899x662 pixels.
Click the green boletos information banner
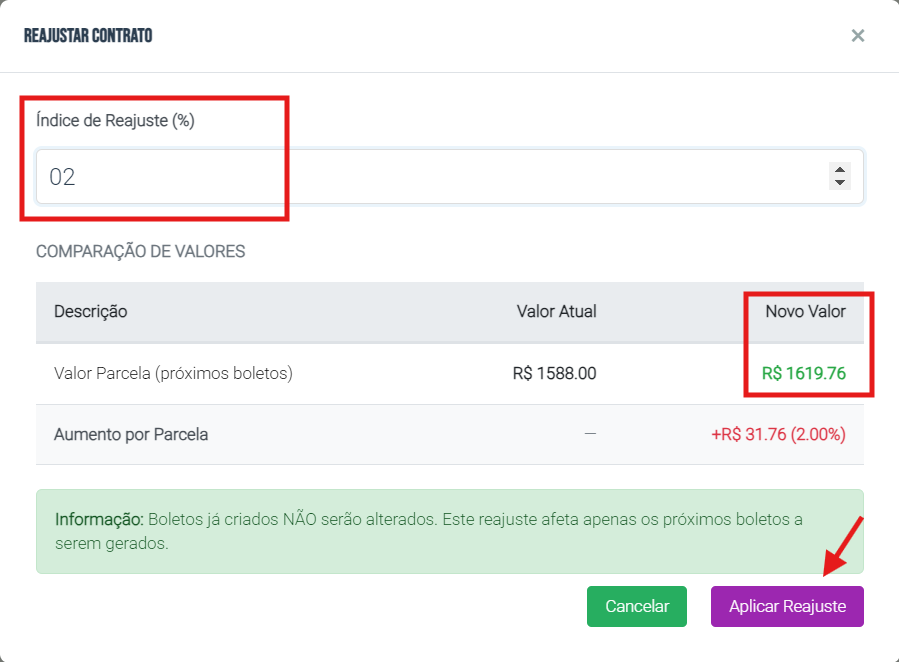coord(449,531)
